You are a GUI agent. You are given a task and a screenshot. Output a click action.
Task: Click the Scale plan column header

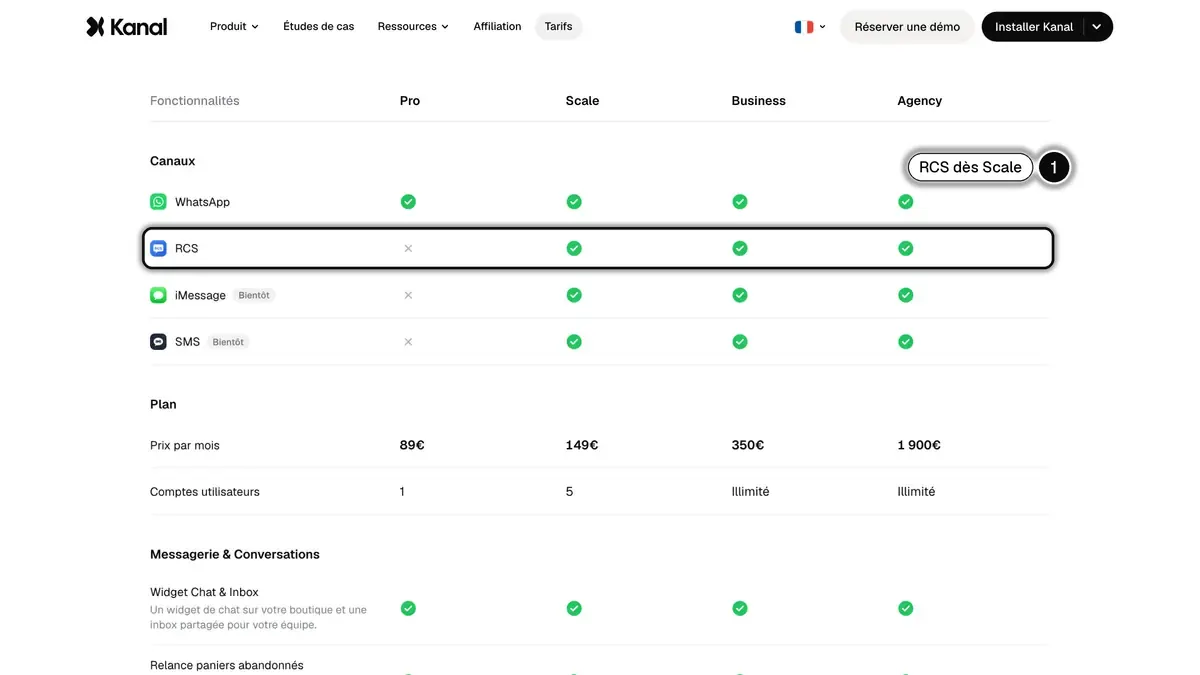pyautogui.click(x=582, y=101)
